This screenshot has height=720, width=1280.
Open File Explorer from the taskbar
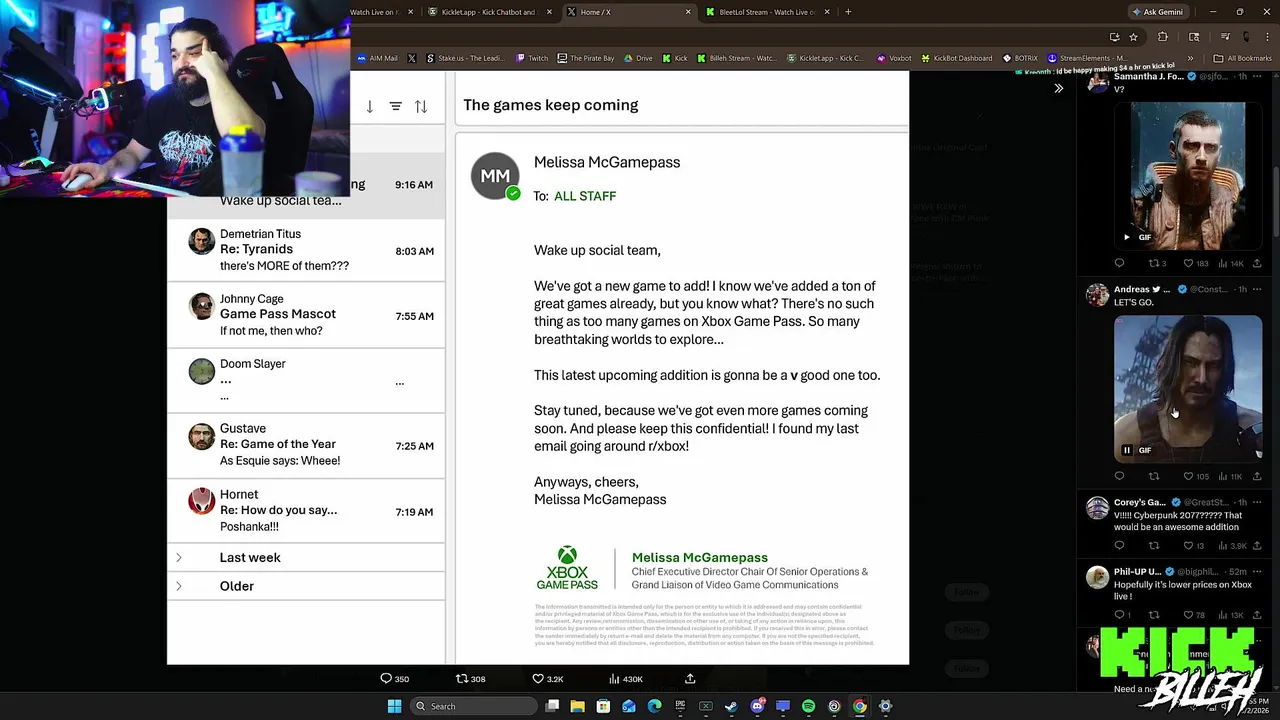(577, 706)
